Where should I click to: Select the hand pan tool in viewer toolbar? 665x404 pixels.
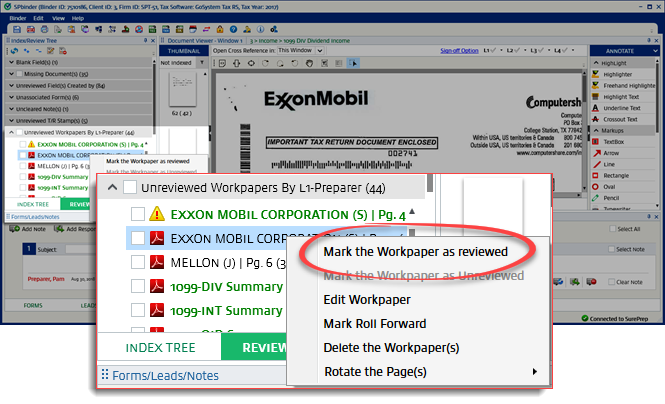310,63
